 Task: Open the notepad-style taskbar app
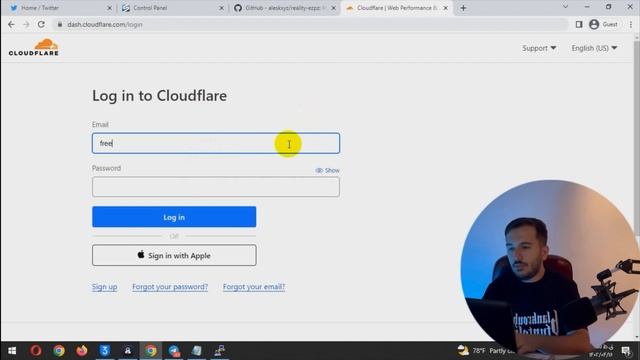click(x=197, y=351)
